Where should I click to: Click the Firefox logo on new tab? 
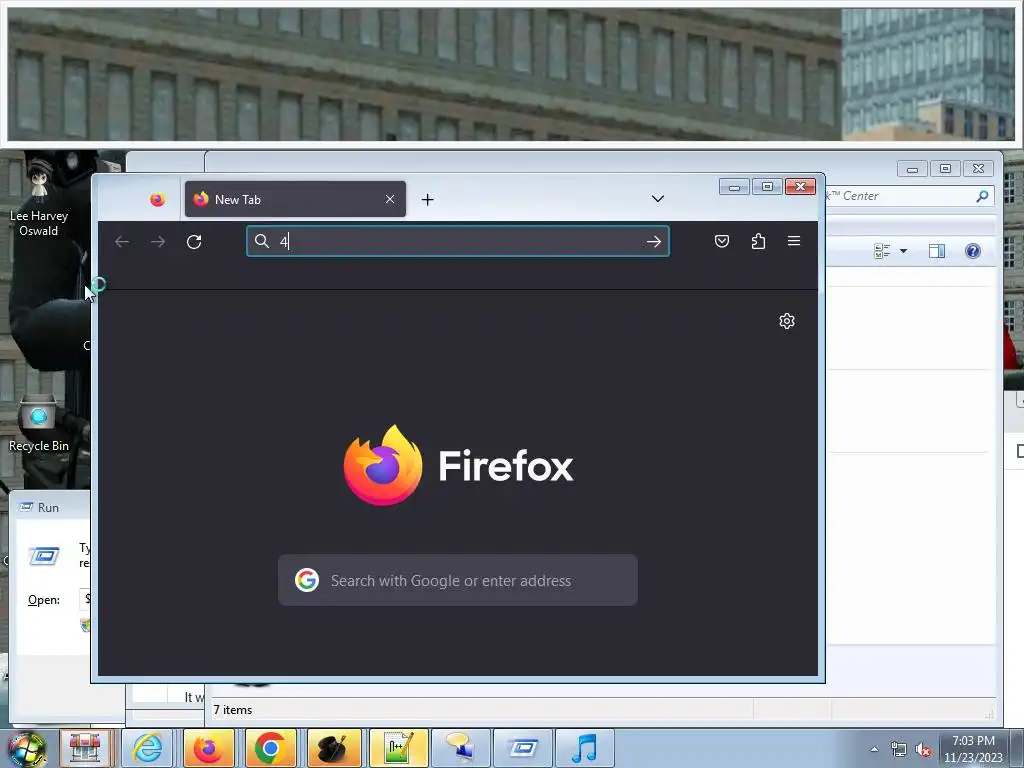[x=383, y=465]
